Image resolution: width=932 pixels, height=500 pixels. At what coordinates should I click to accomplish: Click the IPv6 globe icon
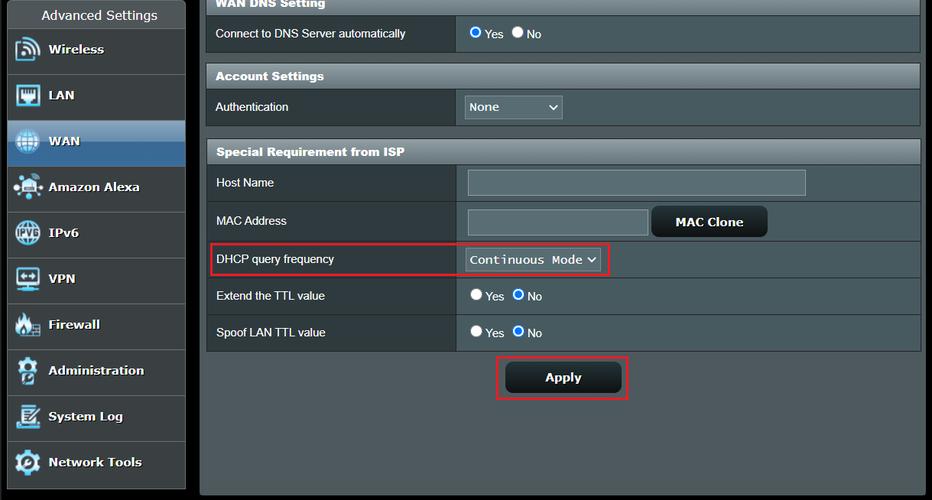pos(28,234)
